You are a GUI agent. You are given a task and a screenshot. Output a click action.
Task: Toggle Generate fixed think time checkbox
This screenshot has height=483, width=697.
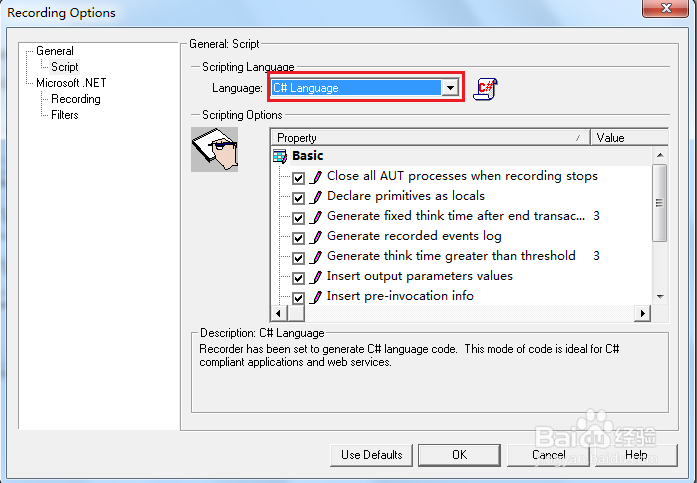click(x=299, y=217)
